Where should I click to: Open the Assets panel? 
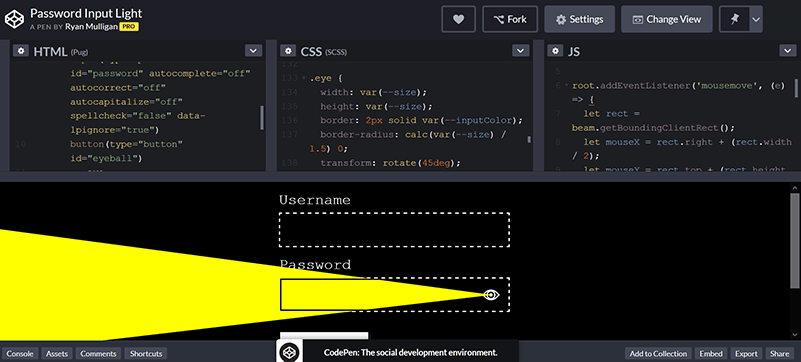57,353
